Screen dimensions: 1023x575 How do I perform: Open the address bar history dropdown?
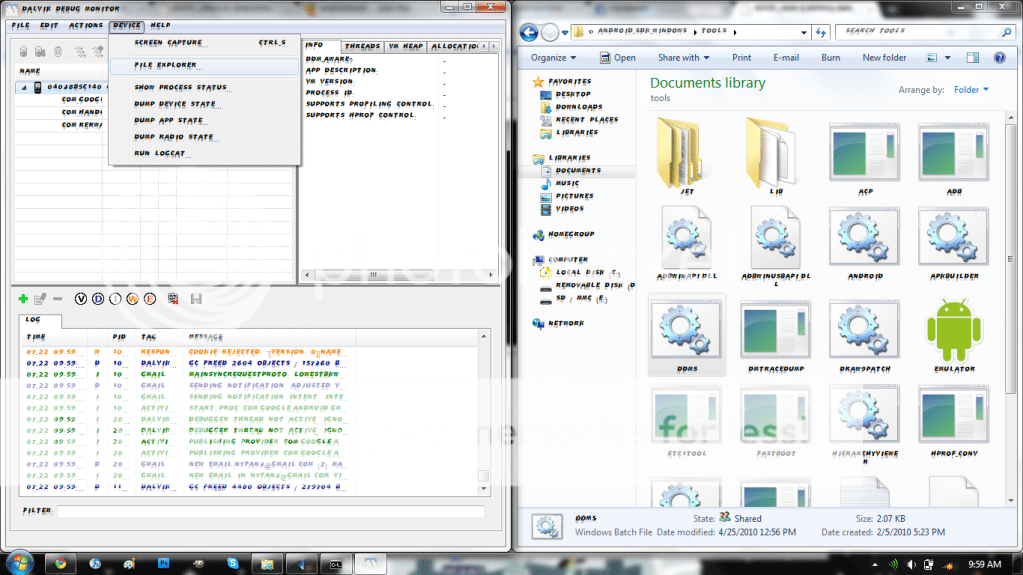[804, 32]
